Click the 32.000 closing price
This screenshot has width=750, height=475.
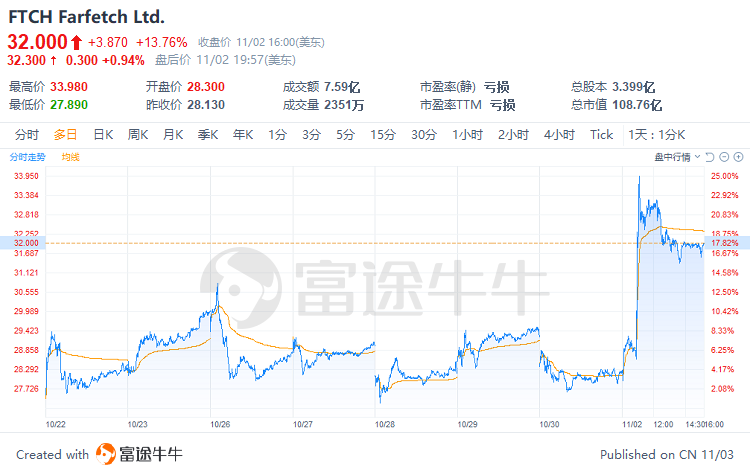[x=37, y=42]
